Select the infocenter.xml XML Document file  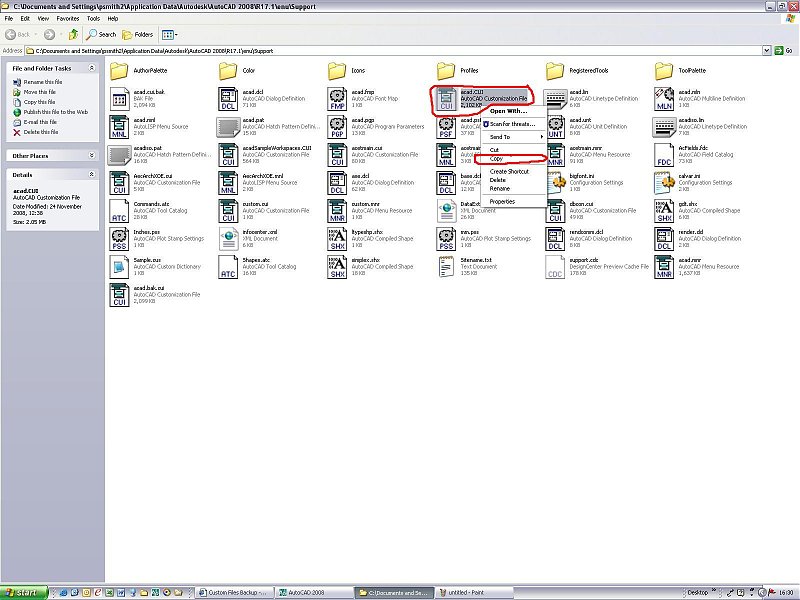(248, 239)
